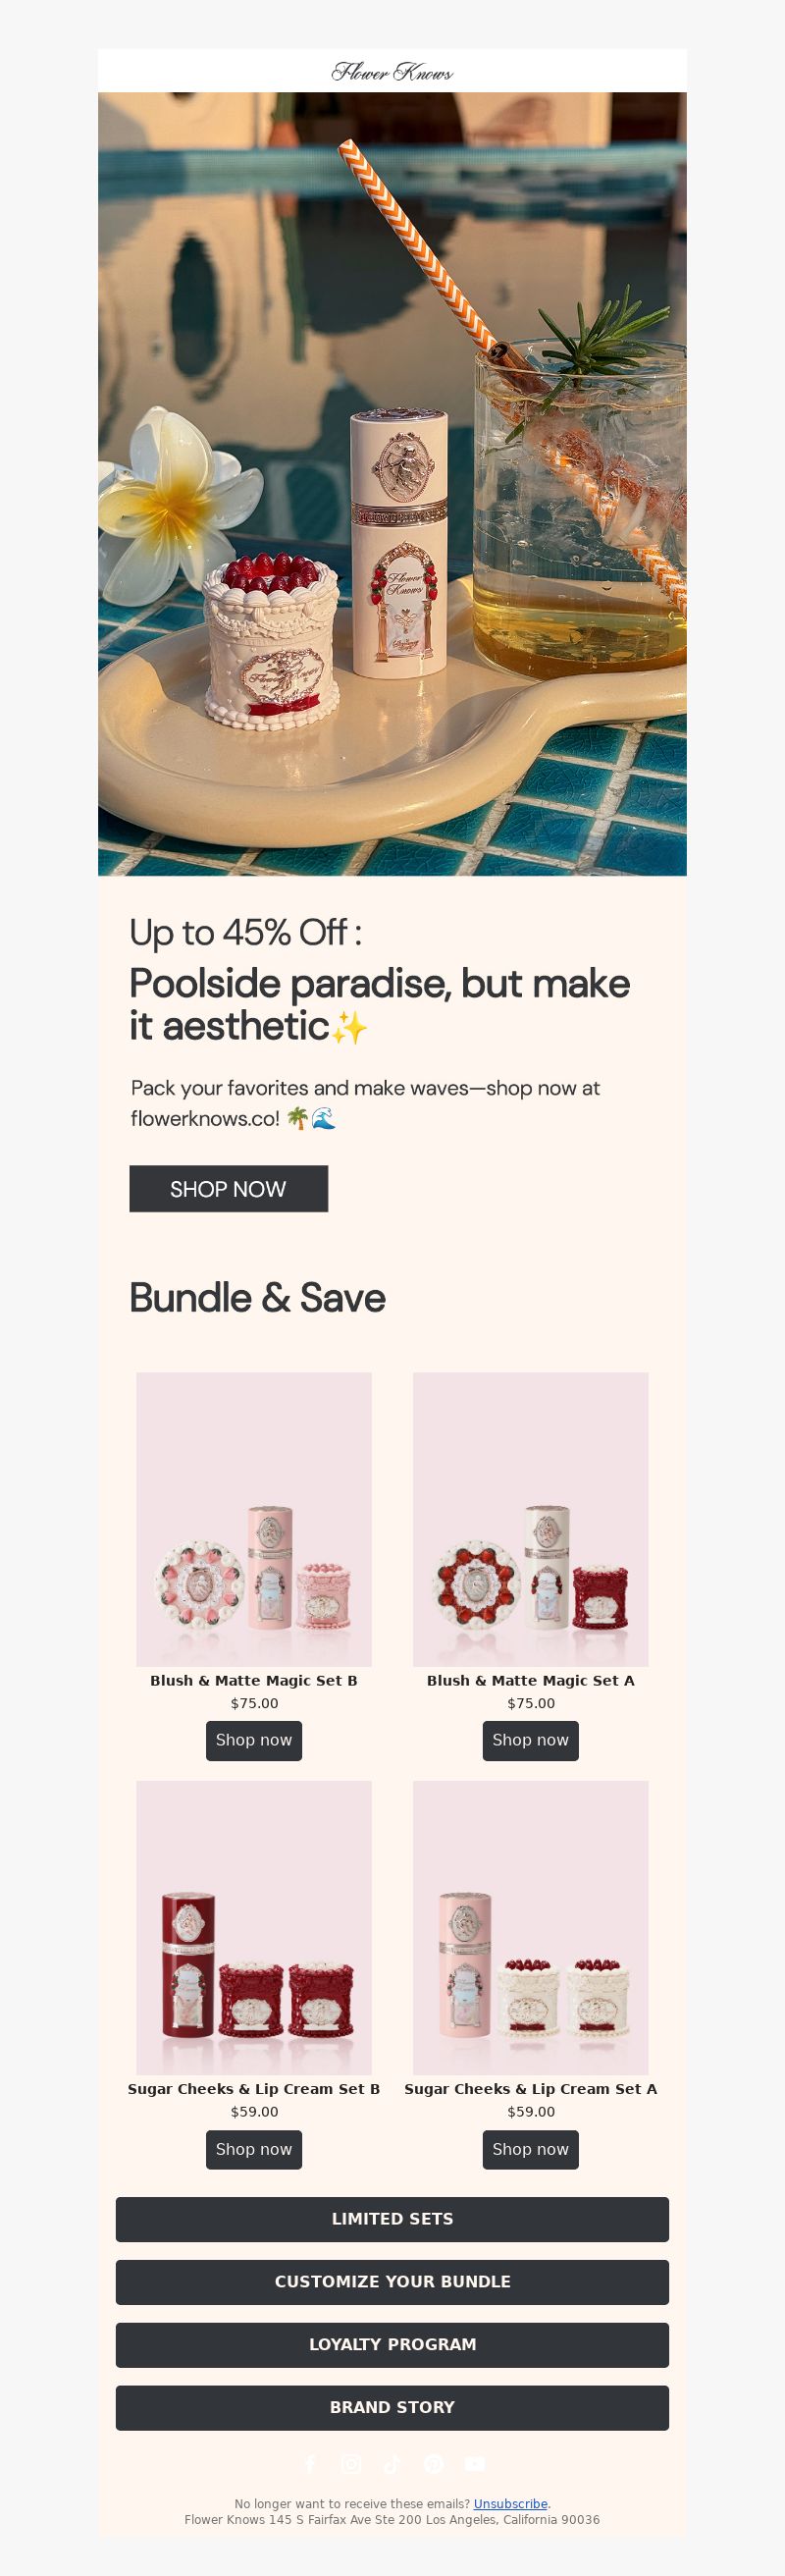Screen dimensions: 785x2576
Task: Click the Flower Knows logo header
Action: [392, 72]
